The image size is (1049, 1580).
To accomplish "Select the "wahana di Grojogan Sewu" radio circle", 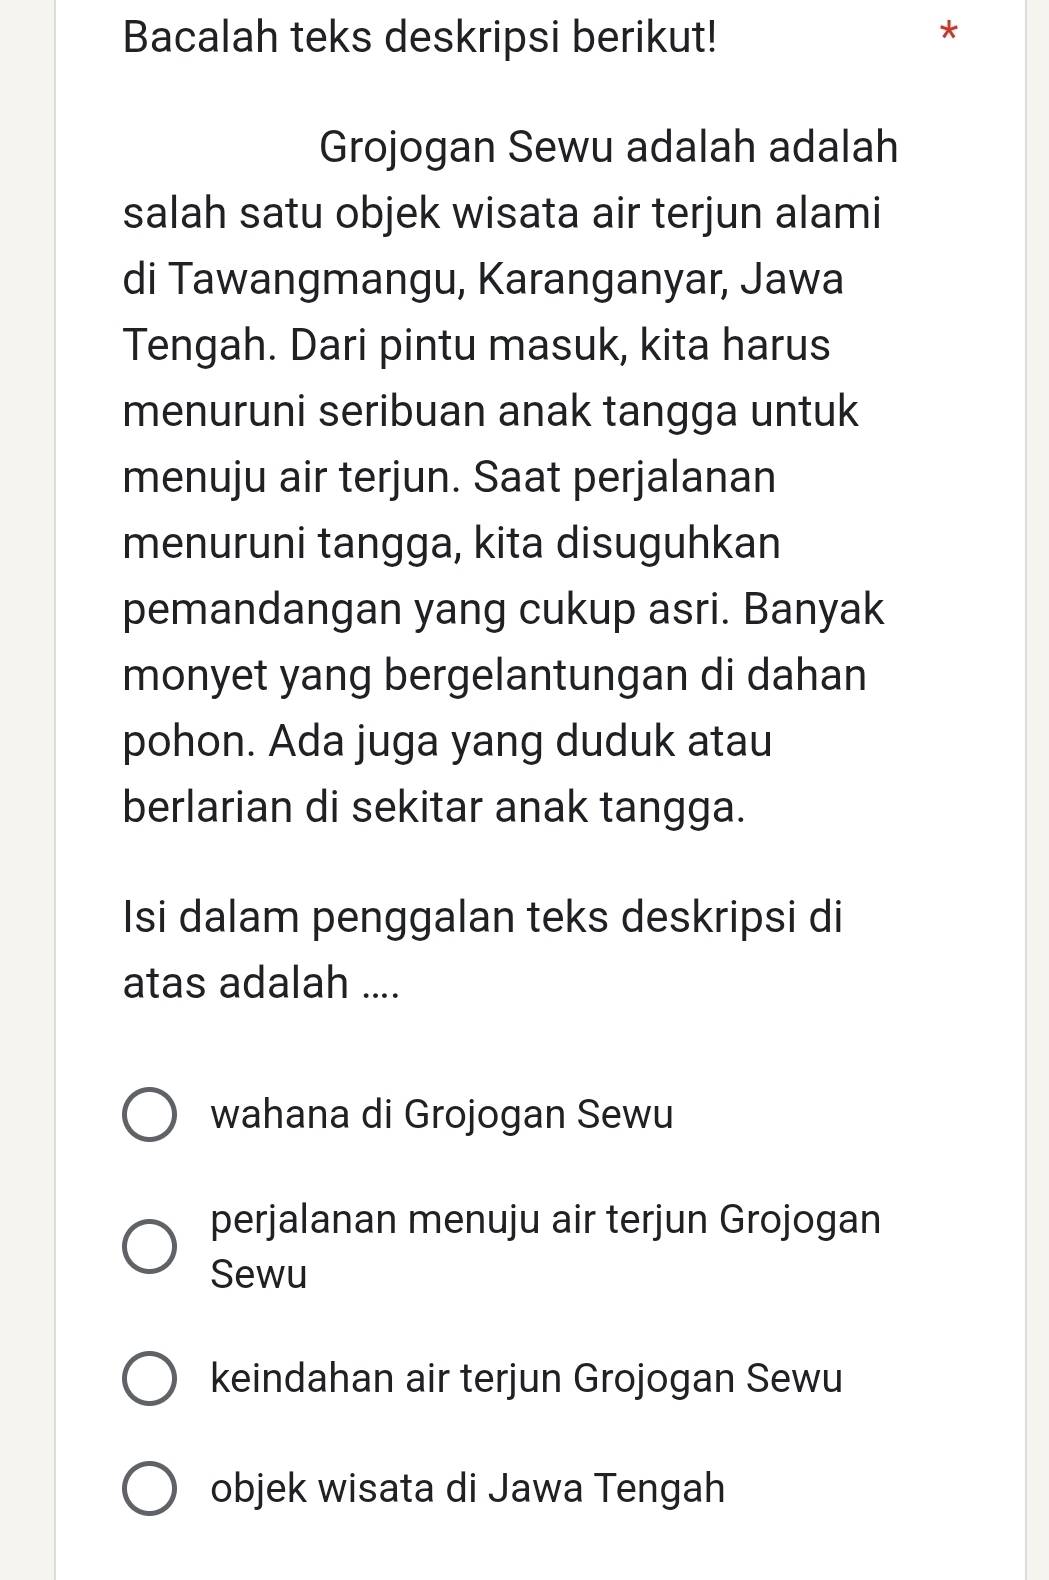I will pyautogui.click(x=150, y=1114).
